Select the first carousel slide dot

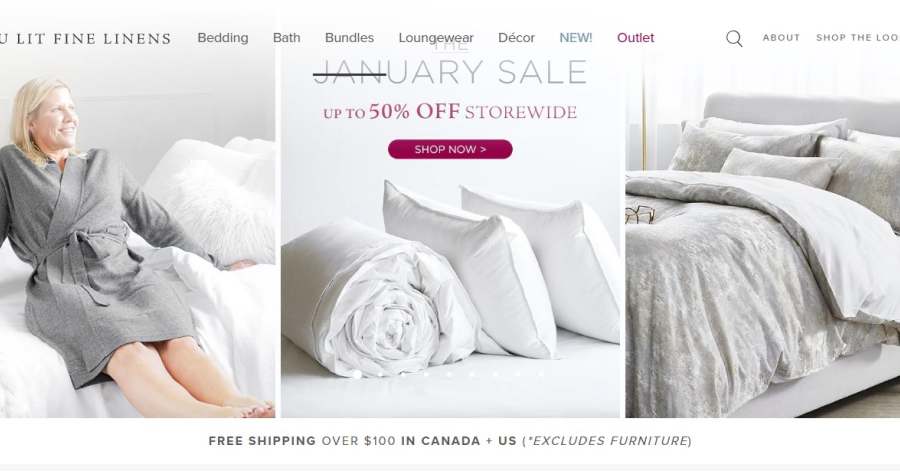[358, 374]
